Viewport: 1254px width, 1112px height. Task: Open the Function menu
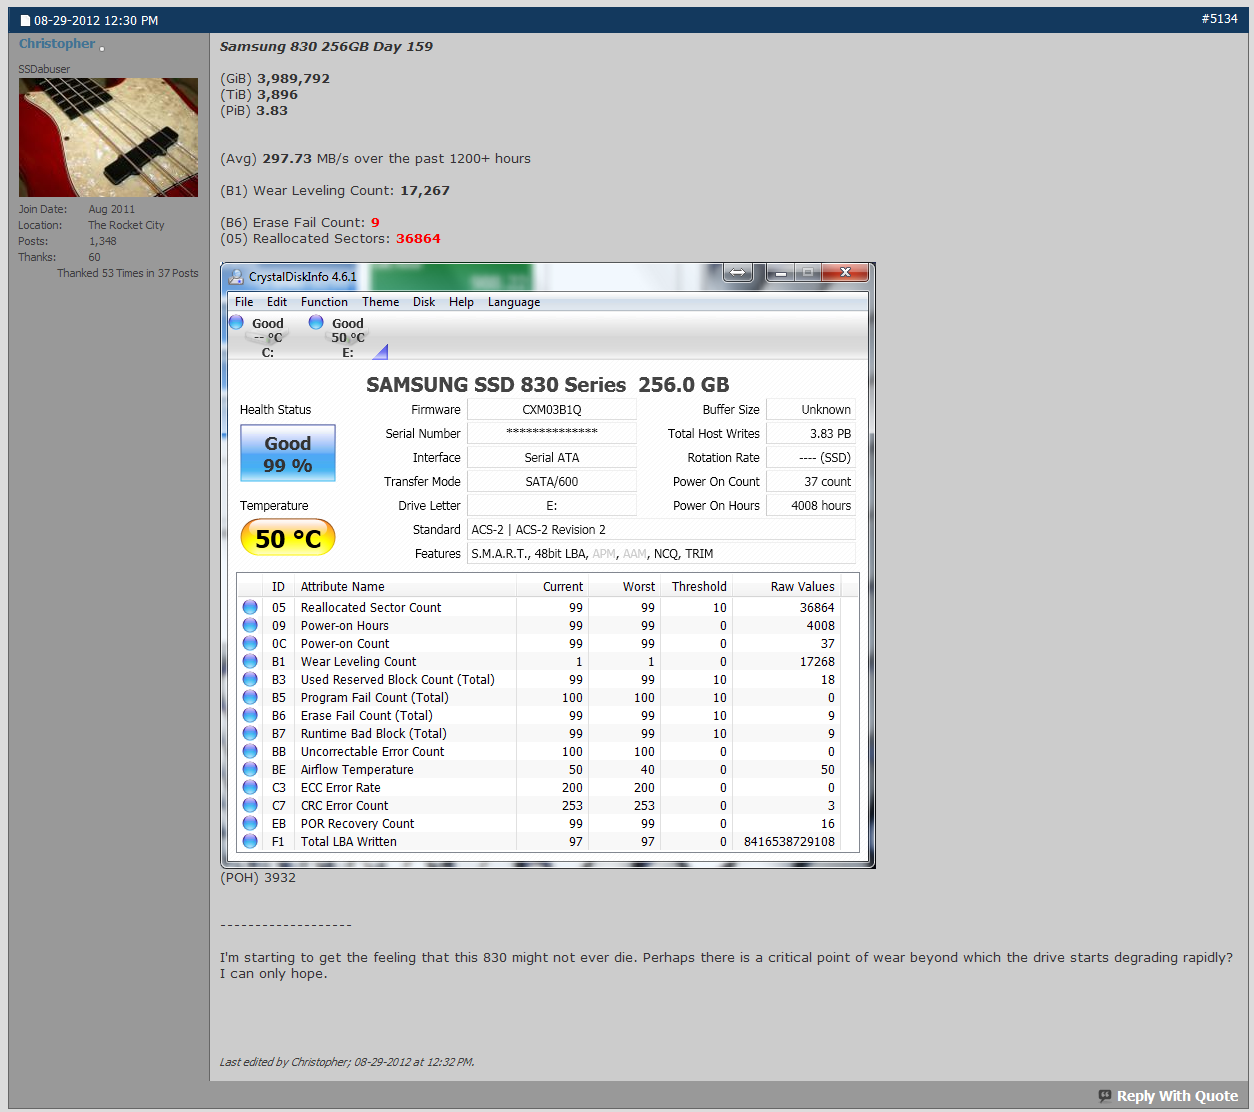(324, 302)
